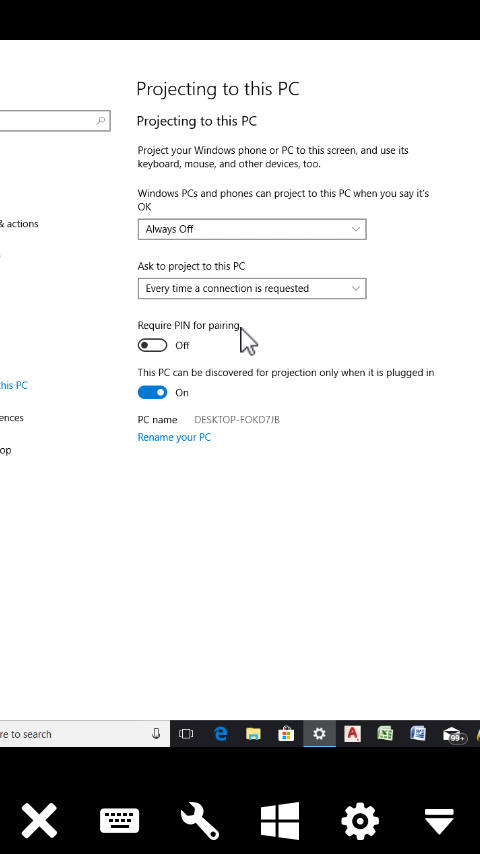
Task: Click the settings search box
Action: click(54, 121)
